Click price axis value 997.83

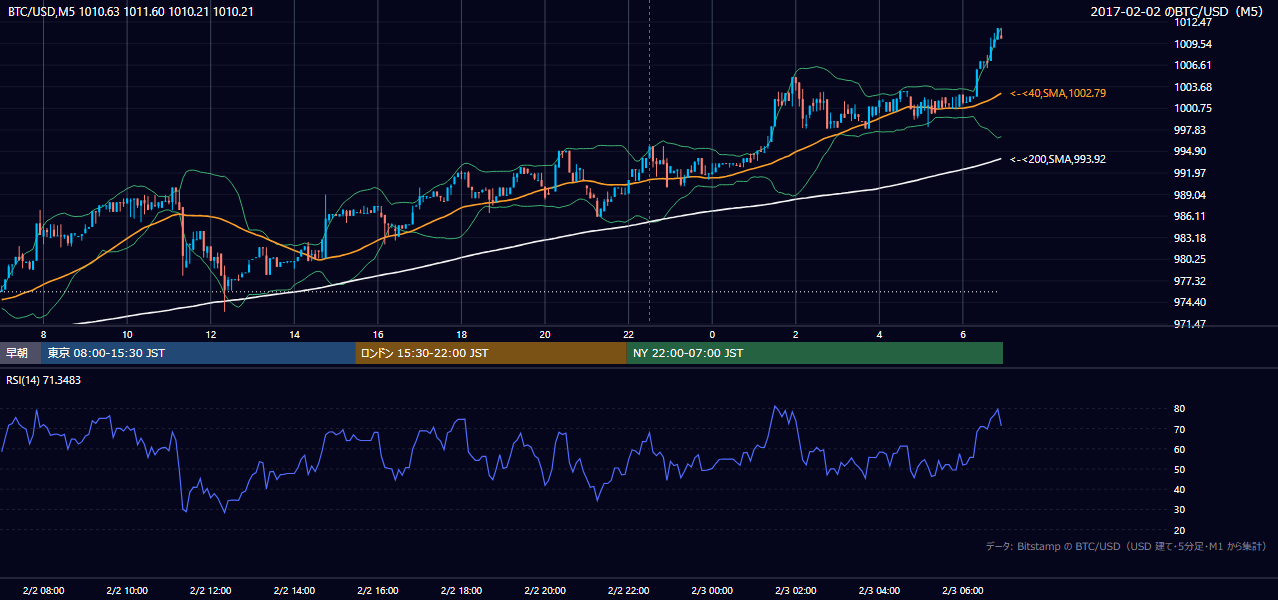(1191, 130)
